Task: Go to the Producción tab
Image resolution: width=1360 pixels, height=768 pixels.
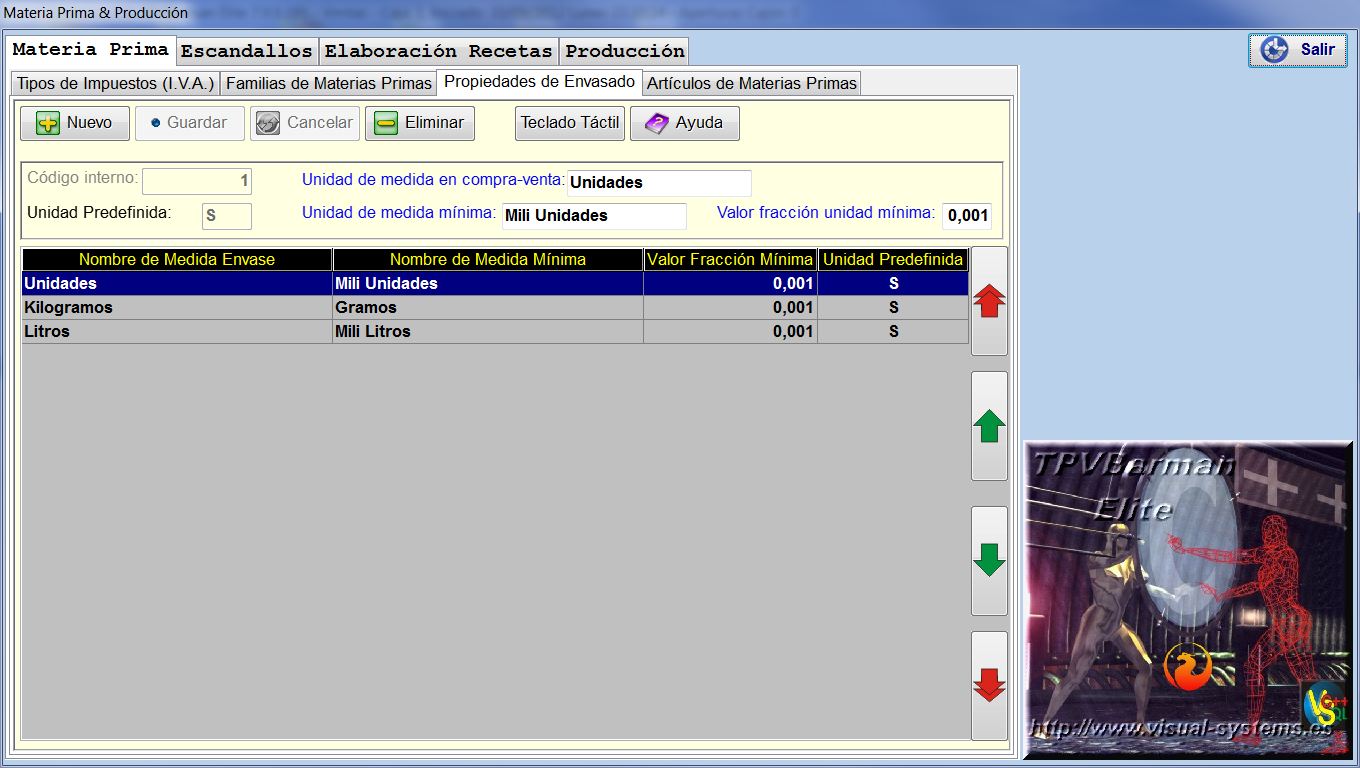Action: (x=624, y=51)
